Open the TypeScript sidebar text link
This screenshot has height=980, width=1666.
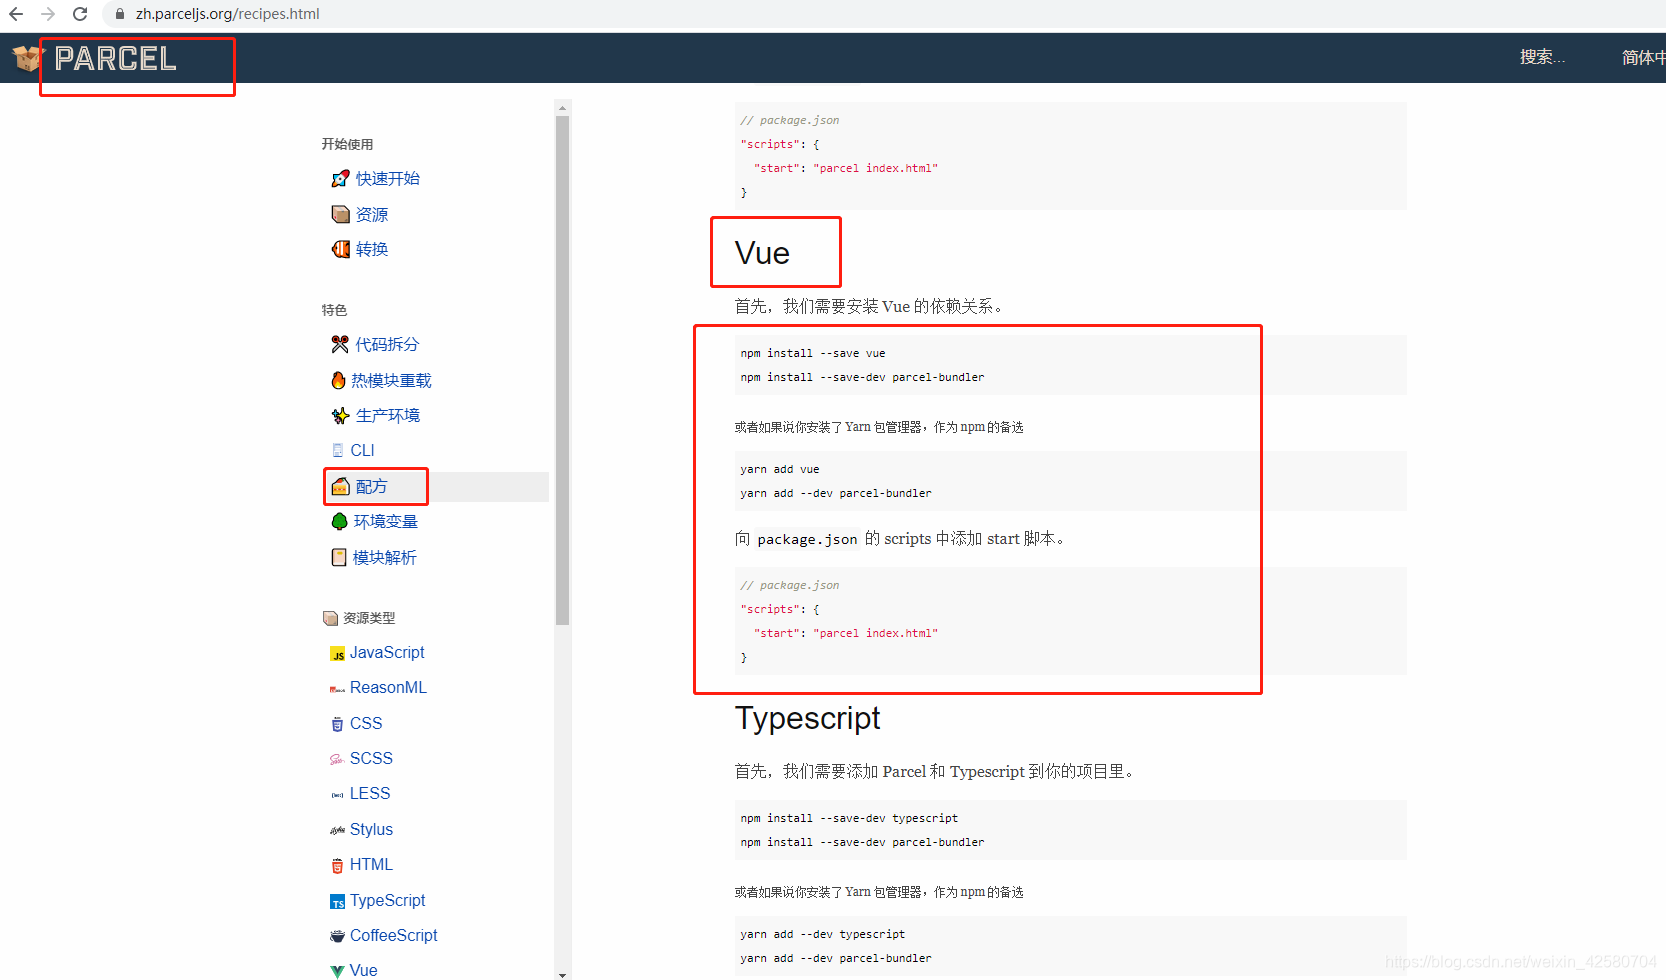point(388,900)
